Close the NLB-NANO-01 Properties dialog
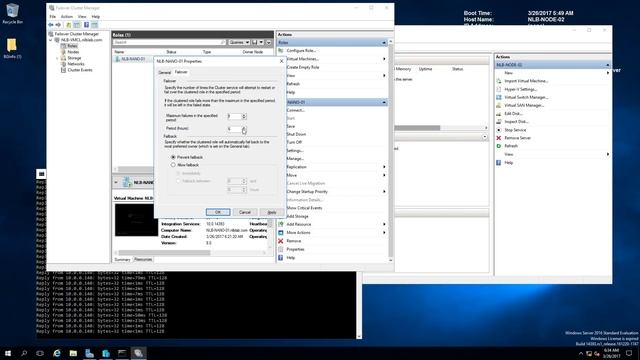The width and height of the screenshot is (640, 360). [x=281, y=61]
